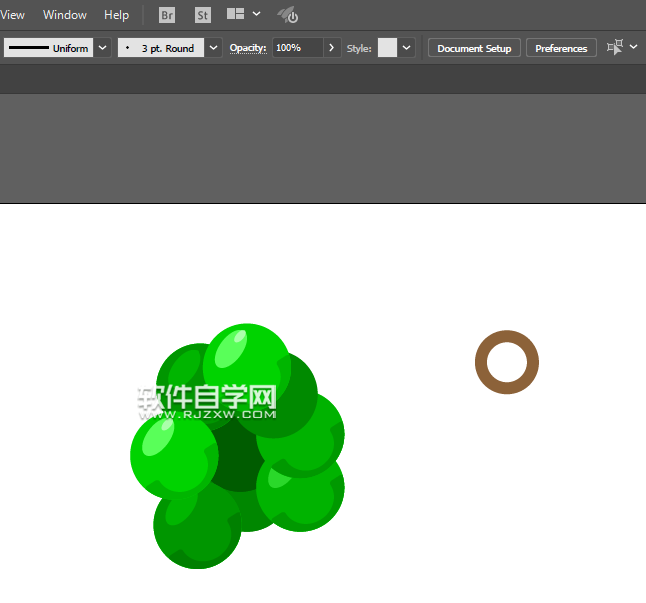Image resolution: width=646 pixels, height=603 pixels.
Task: Click the Preferences button
Action: point(561,48)
